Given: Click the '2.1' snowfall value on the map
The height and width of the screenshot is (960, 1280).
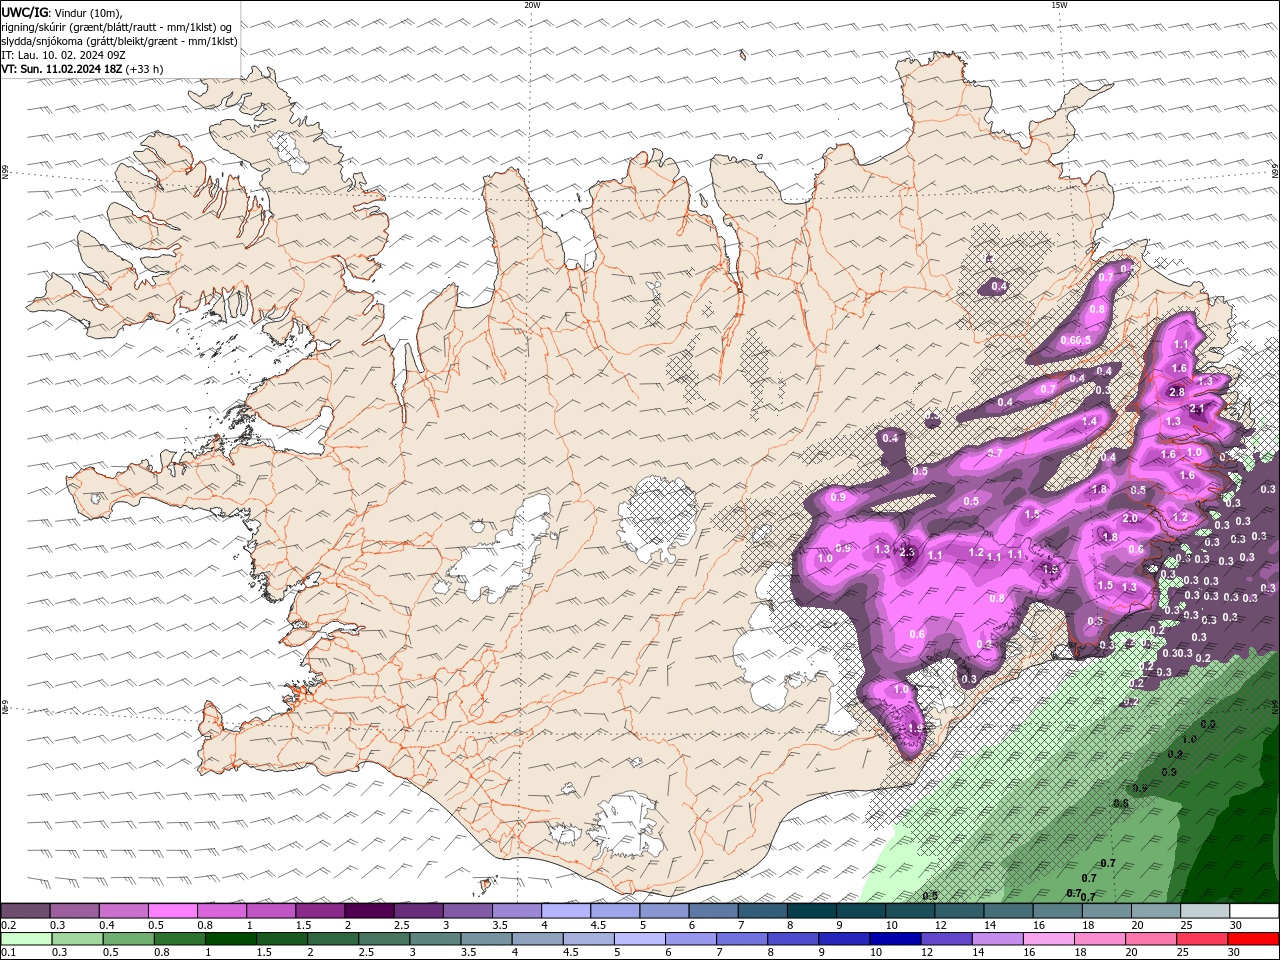Looking at the screenshot, I should click(x=1197, y=409).
